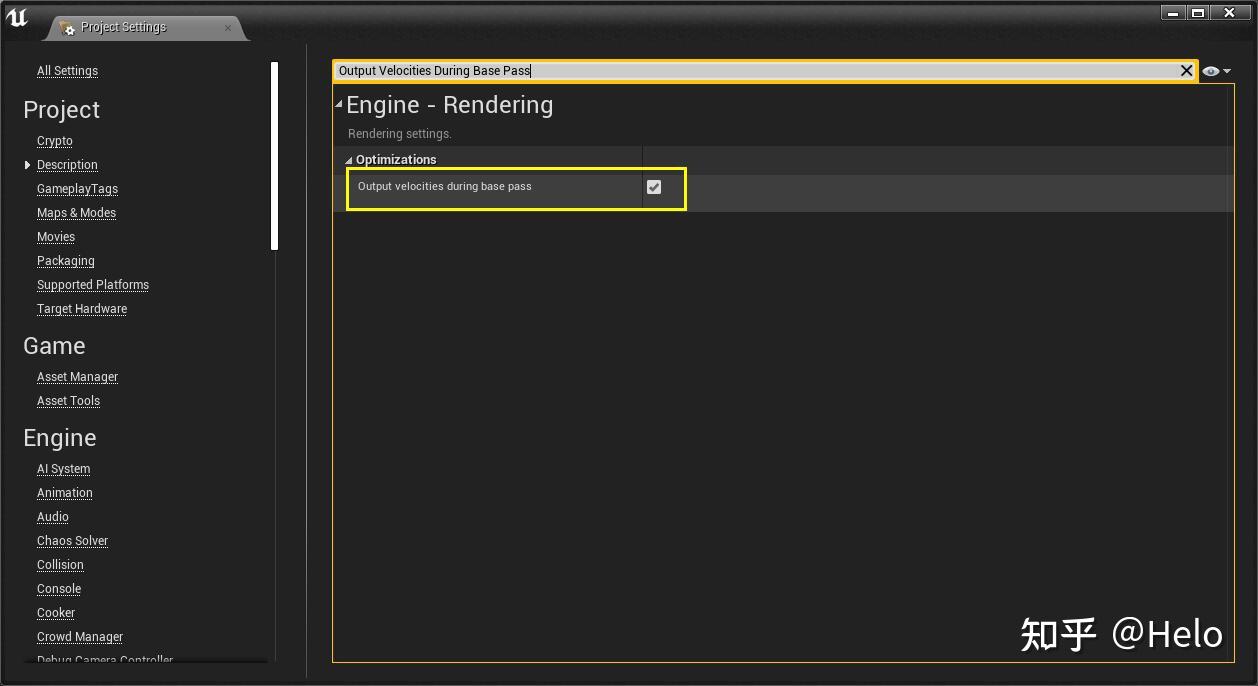Clear the search with the X icon

click(1186, 70)
